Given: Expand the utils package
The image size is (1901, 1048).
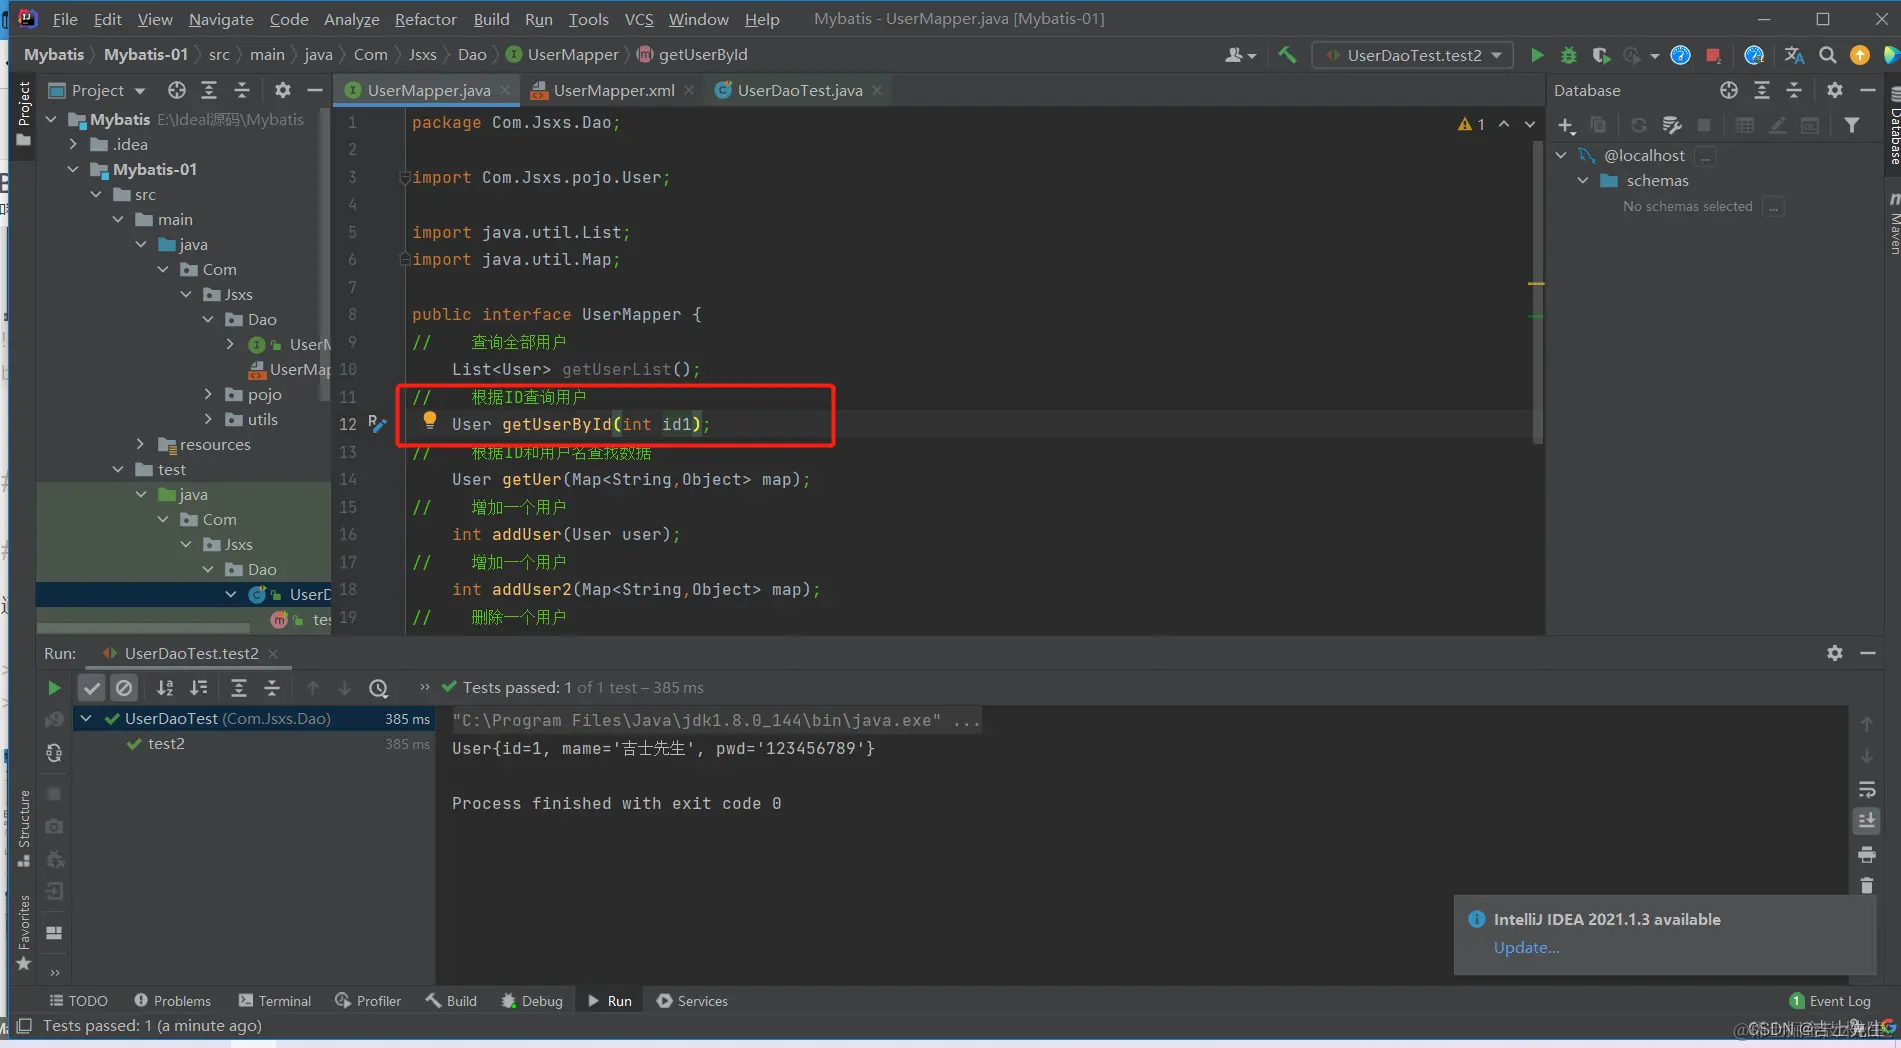Looking at the screenshot, I should [208, 420].
